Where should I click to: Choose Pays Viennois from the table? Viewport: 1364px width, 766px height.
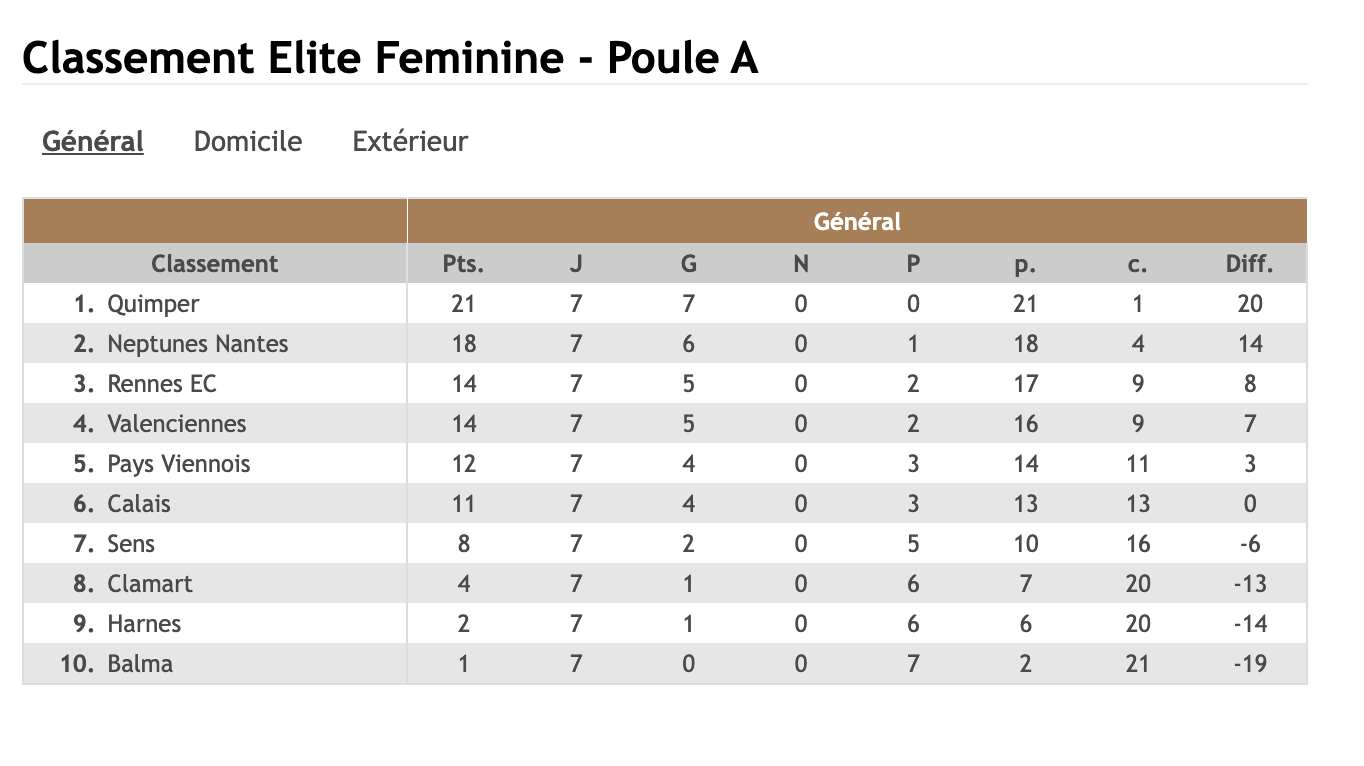coord(178,464)
